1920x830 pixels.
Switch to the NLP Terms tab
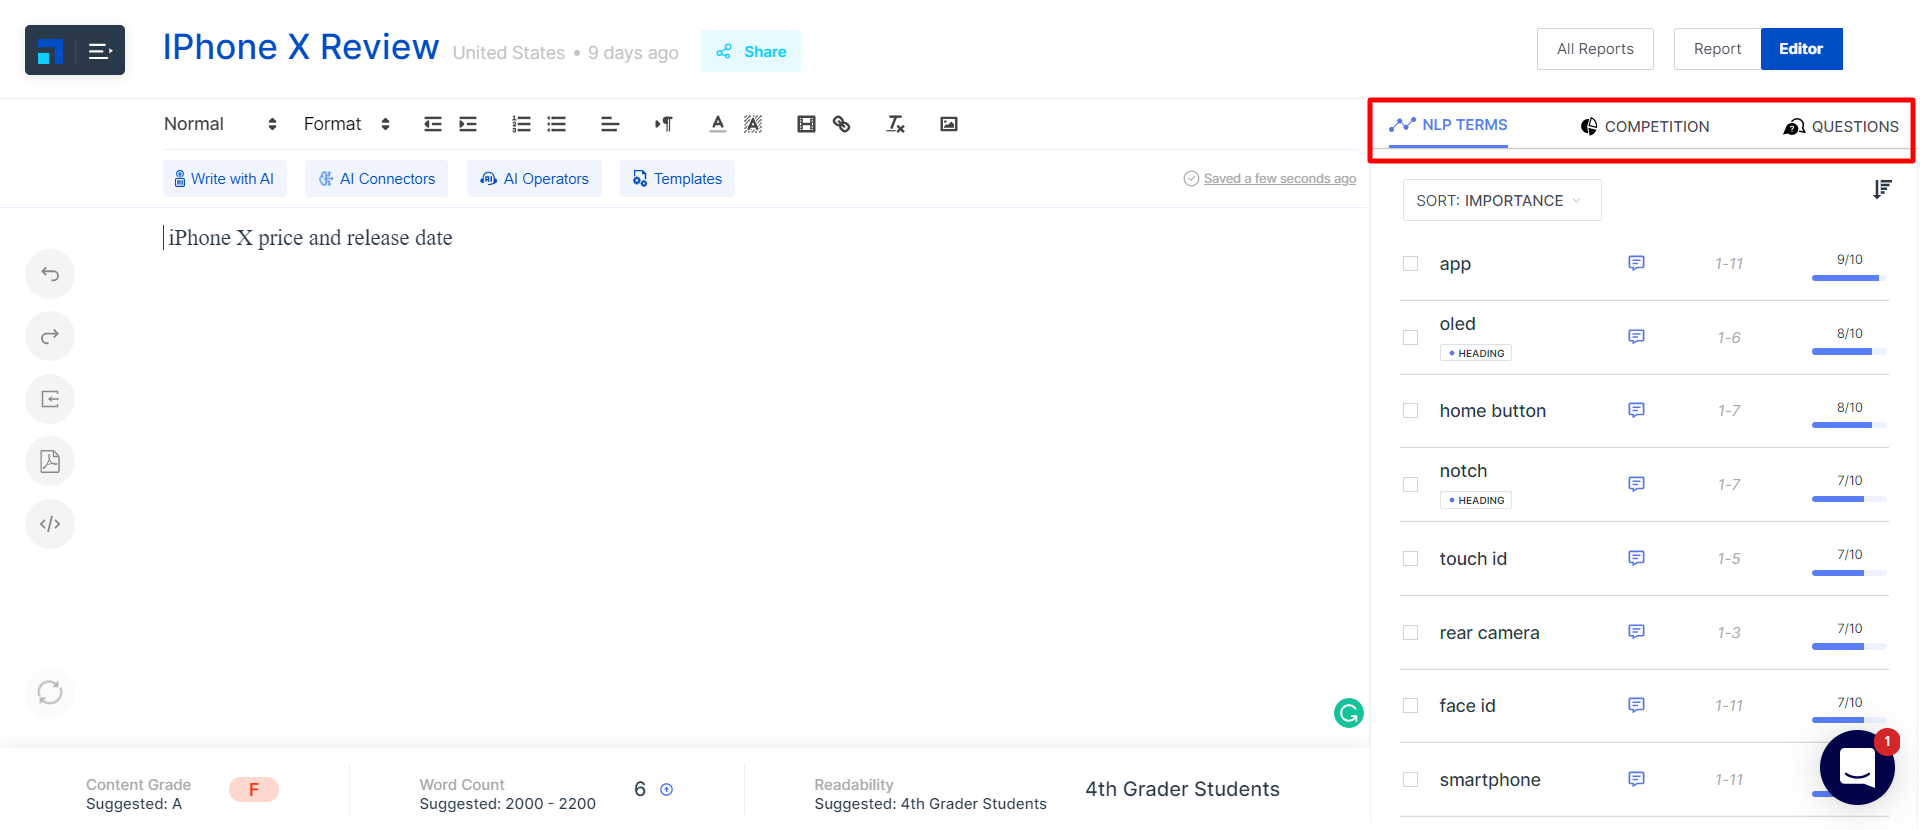pyautogui.click(x=1448, y=125)
